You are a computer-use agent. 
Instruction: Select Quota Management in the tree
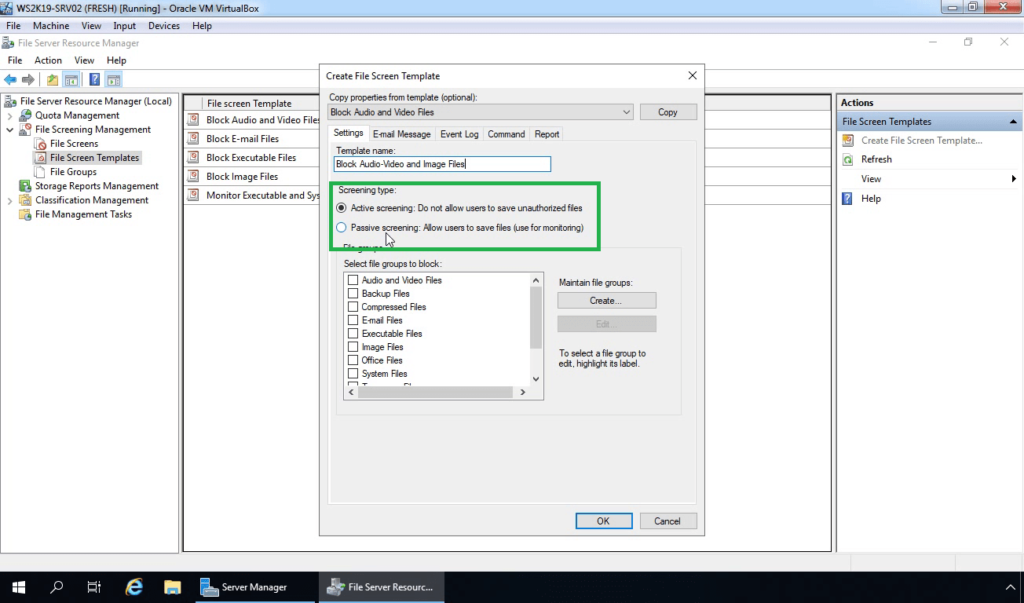[77, 115]
